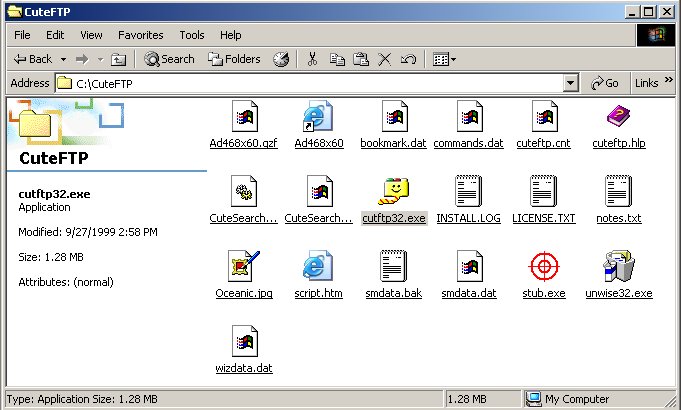The image size is (681, 410).
Task: Click the Undo toolbar icon
Action: [408, 59]
